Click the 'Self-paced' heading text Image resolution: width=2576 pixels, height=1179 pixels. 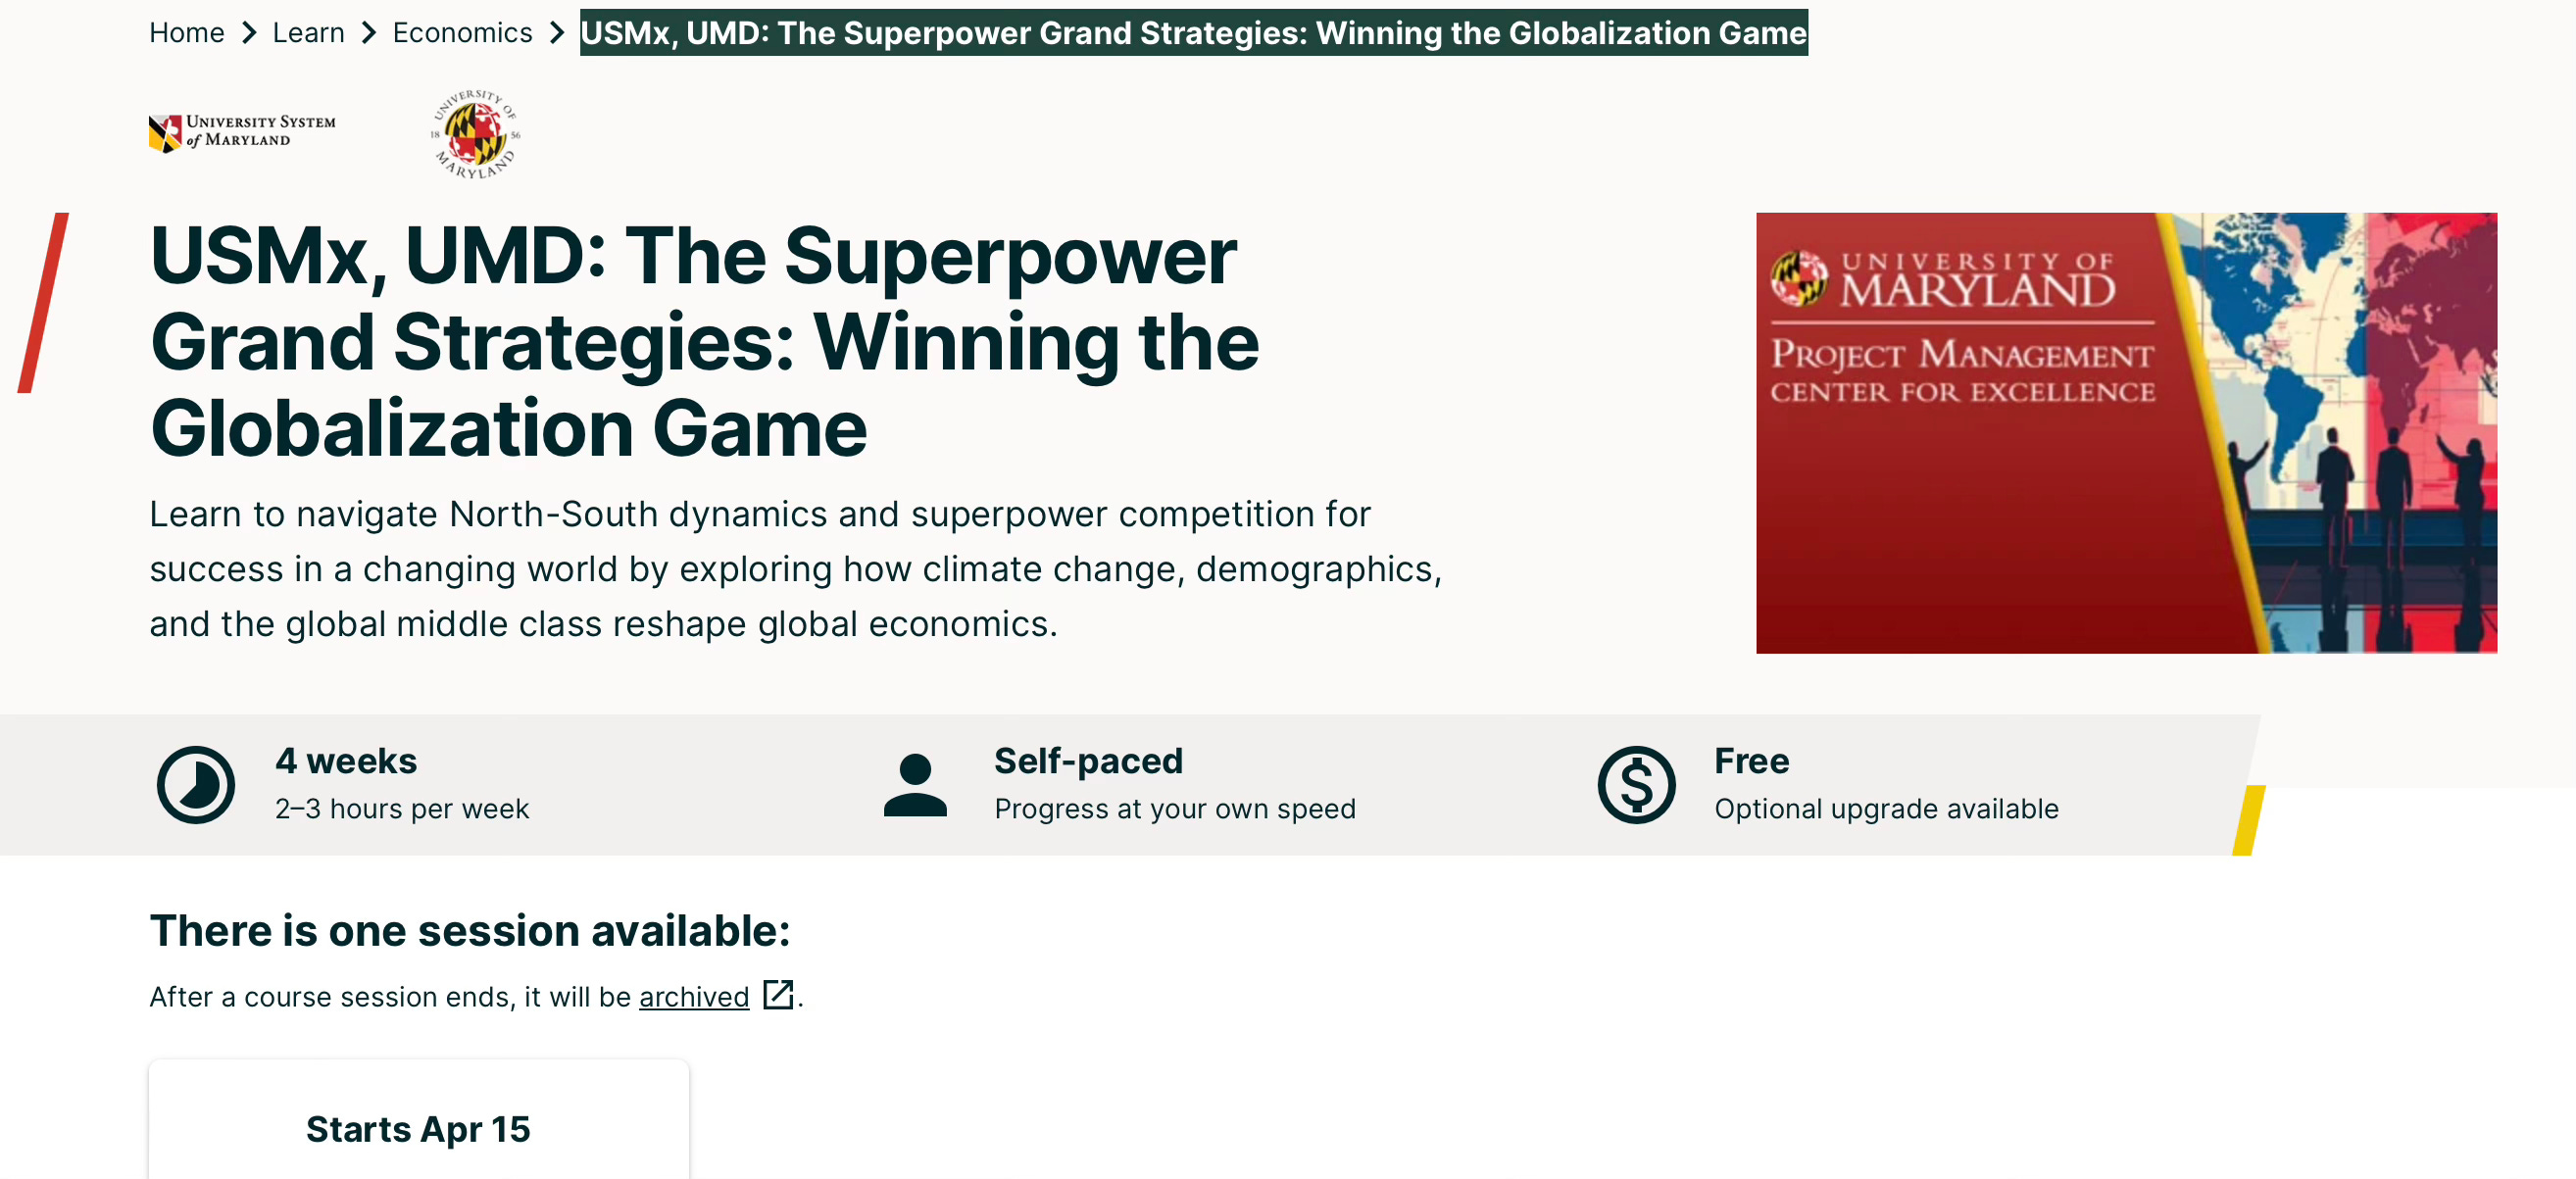click(1088, 761)
